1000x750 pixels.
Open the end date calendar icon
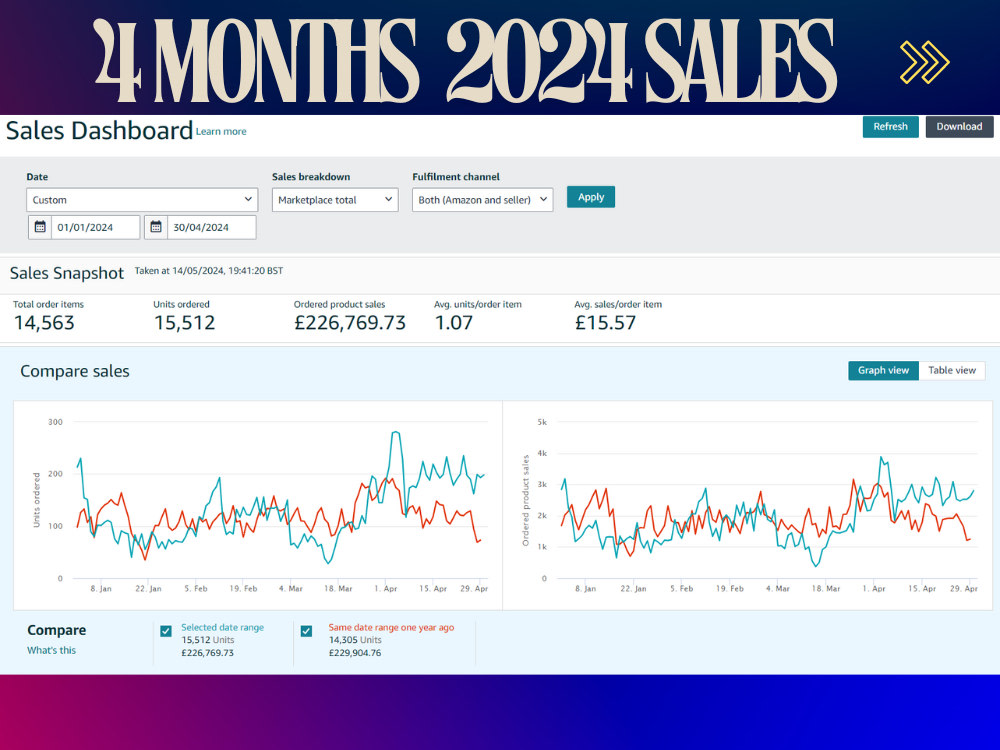pyautogui.click(x=156, y=227)
